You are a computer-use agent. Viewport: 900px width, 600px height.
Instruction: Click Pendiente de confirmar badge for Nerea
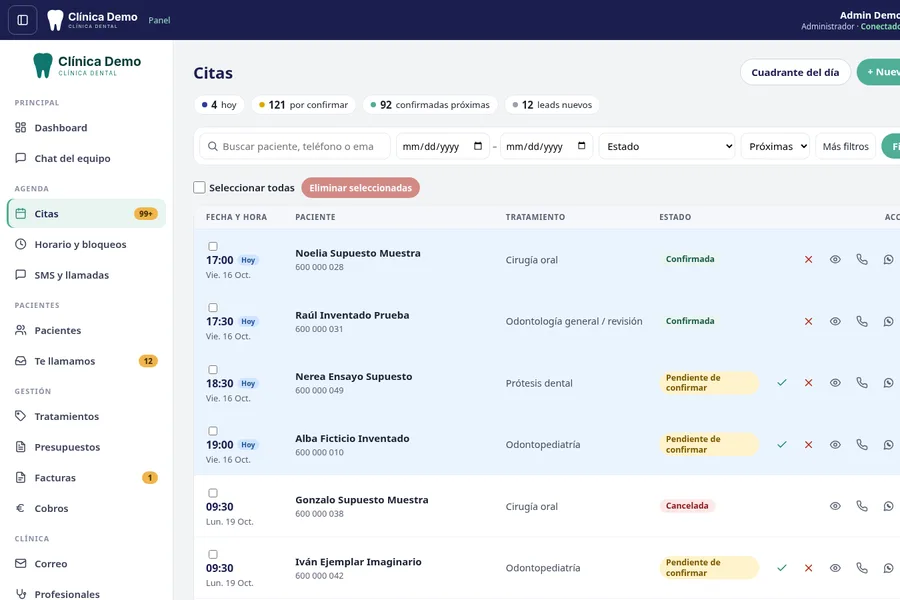point(709,383)
